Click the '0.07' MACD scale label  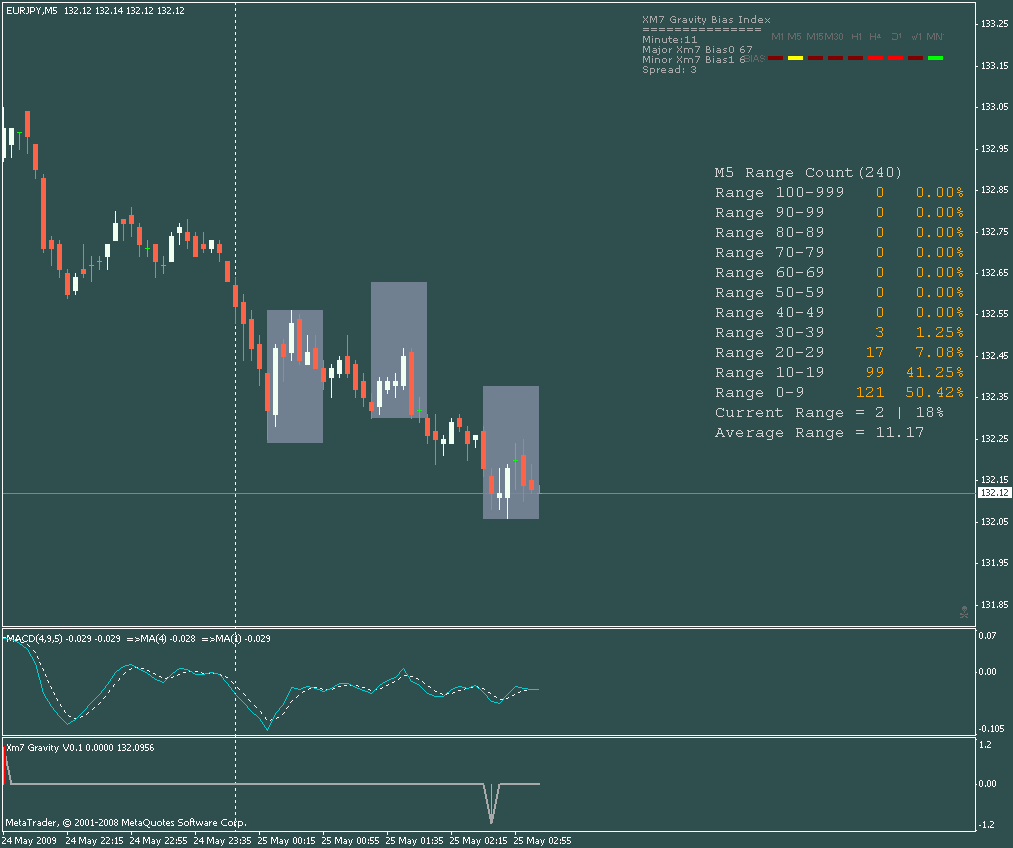tap(988, 636)
